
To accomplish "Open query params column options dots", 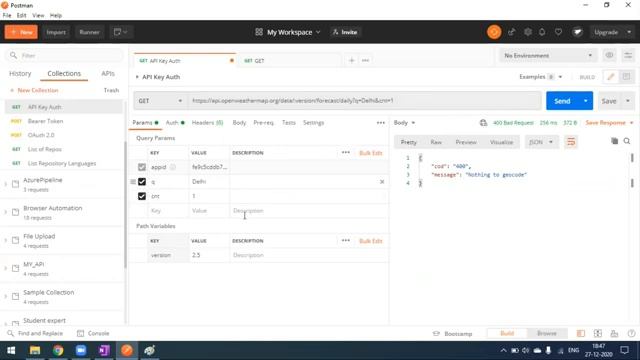I will [346, 152].
